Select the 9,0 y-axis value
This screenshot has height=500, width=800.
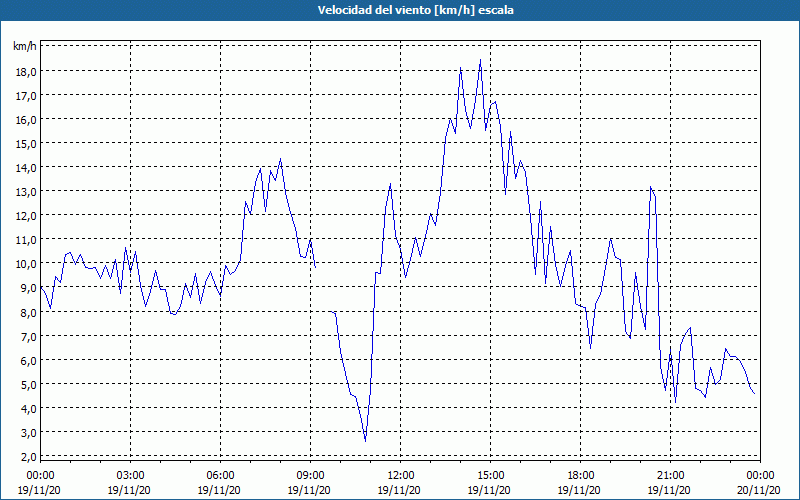(29, 288)
